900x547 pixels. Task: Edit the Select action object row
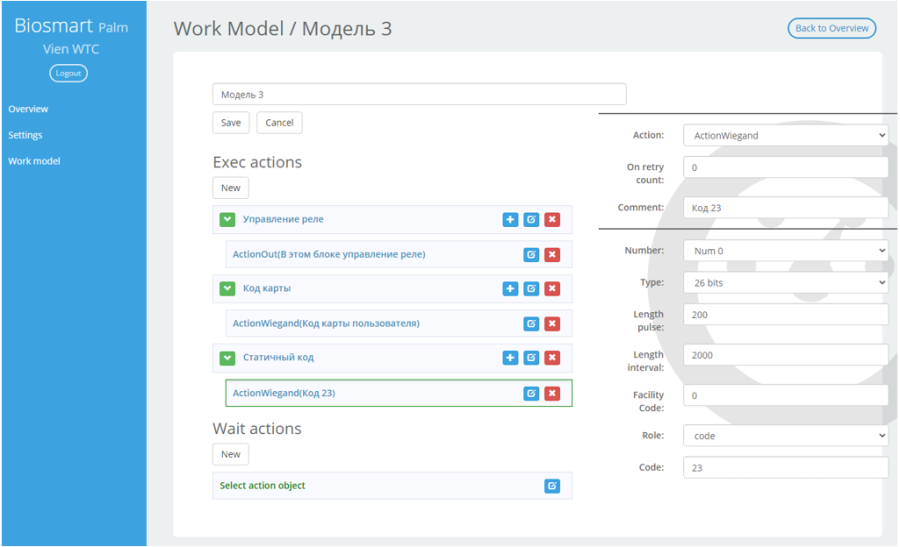(552, 486)
